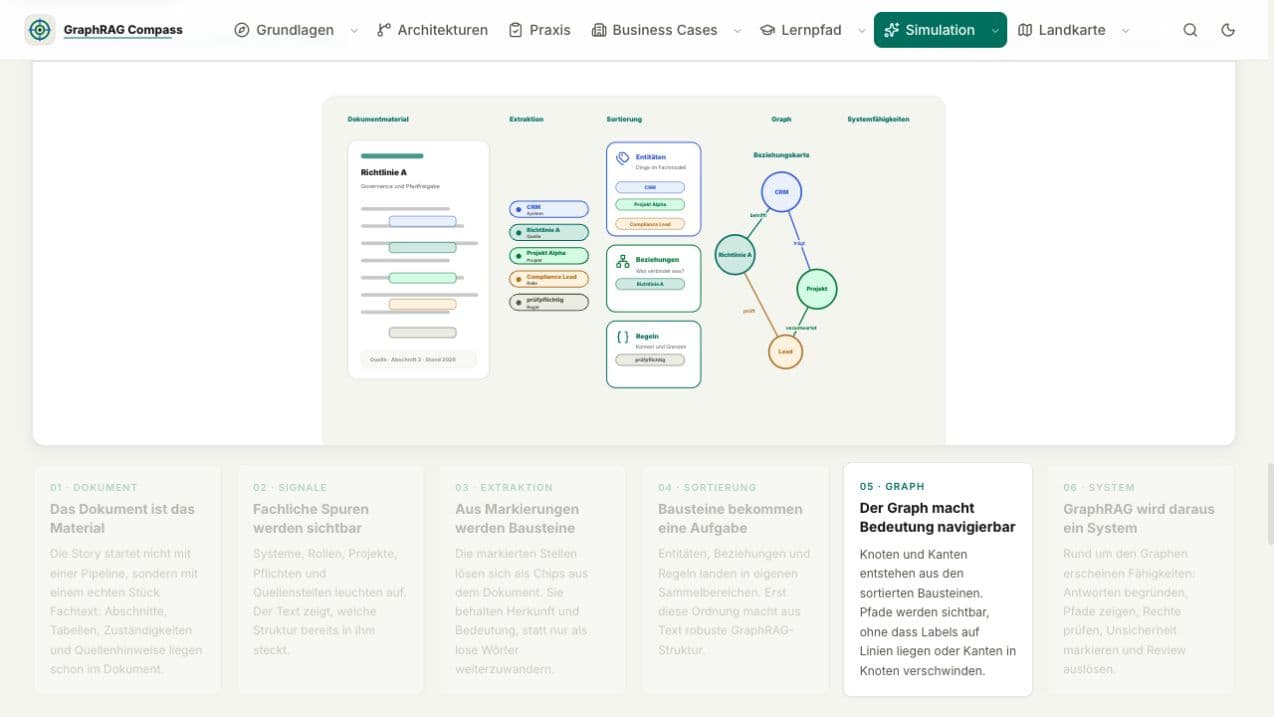Select step 03 Extraktion card
This screenshot has width=1274, height=717.
coord(532,579)
